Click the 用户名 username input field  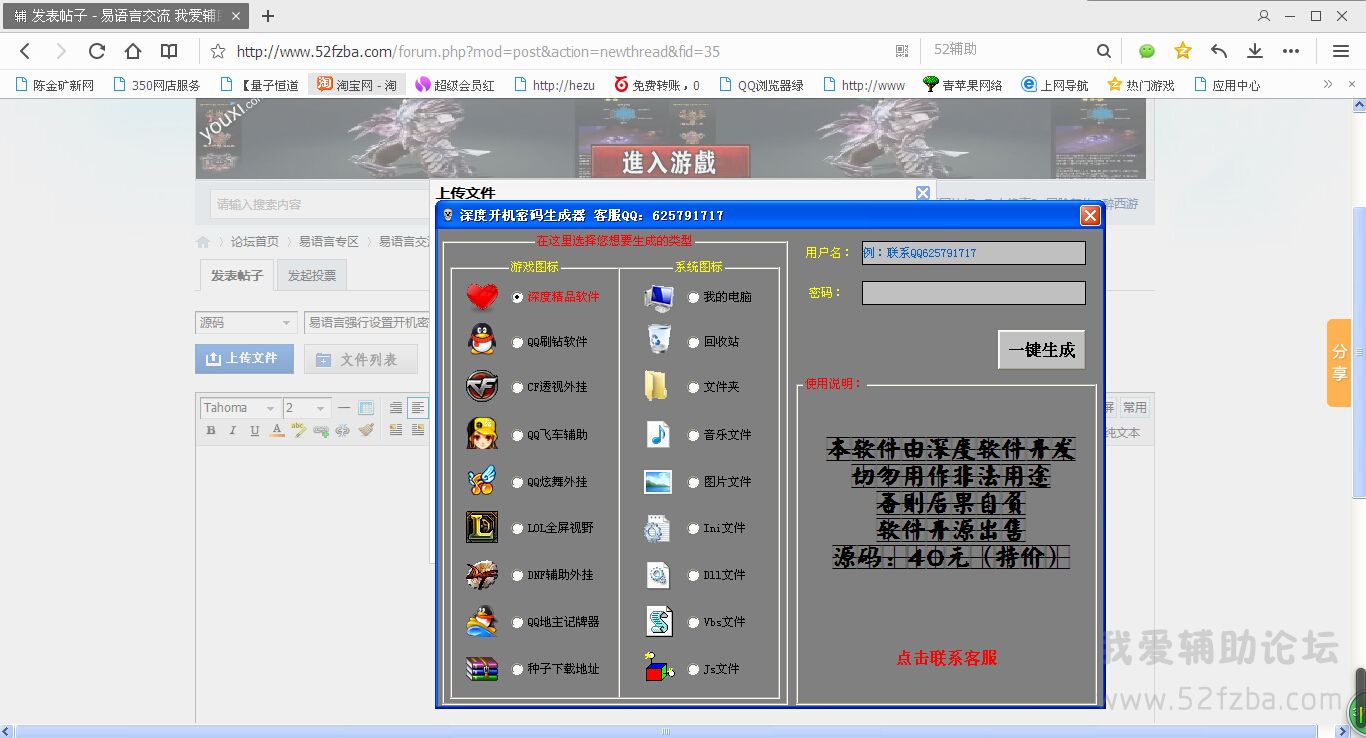click(973, 253)
